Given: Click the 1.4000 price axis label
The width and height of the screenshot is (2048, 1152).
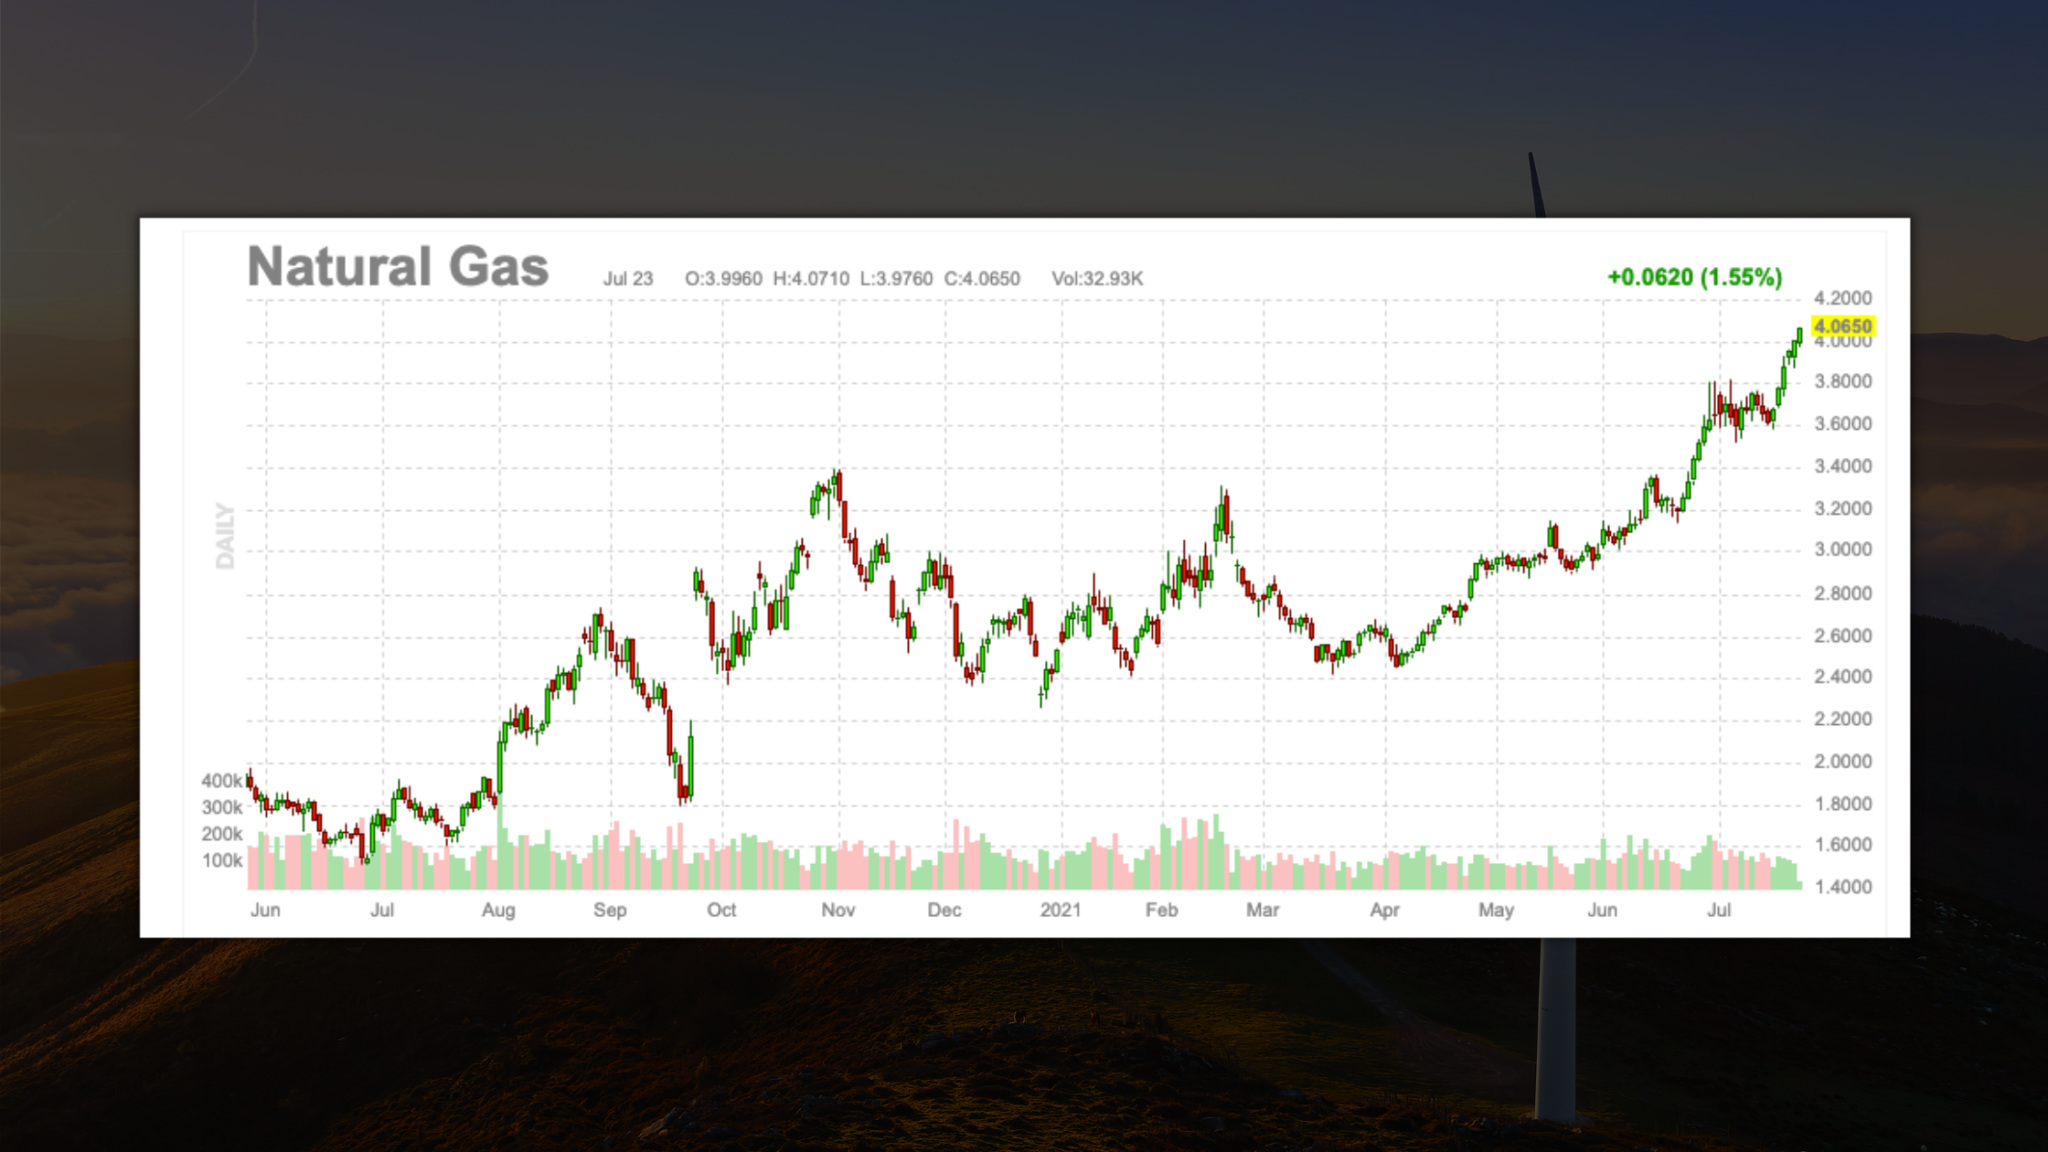Looking at the screenshot, I should coord(1843,886).
